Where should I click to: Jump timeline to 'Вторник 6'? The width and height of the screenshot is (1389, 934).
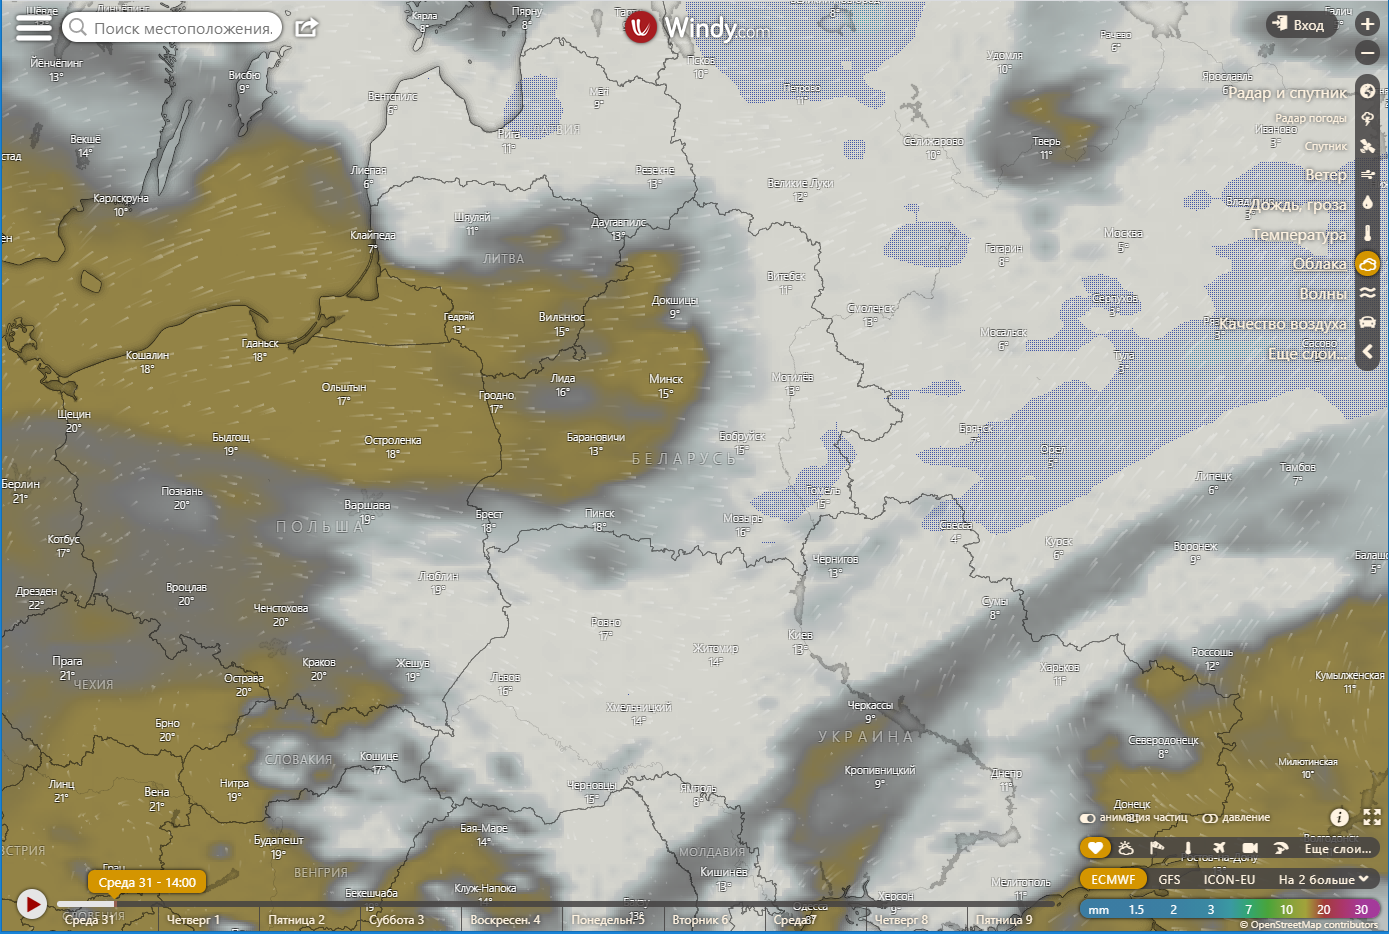click(x=701, y=920)
